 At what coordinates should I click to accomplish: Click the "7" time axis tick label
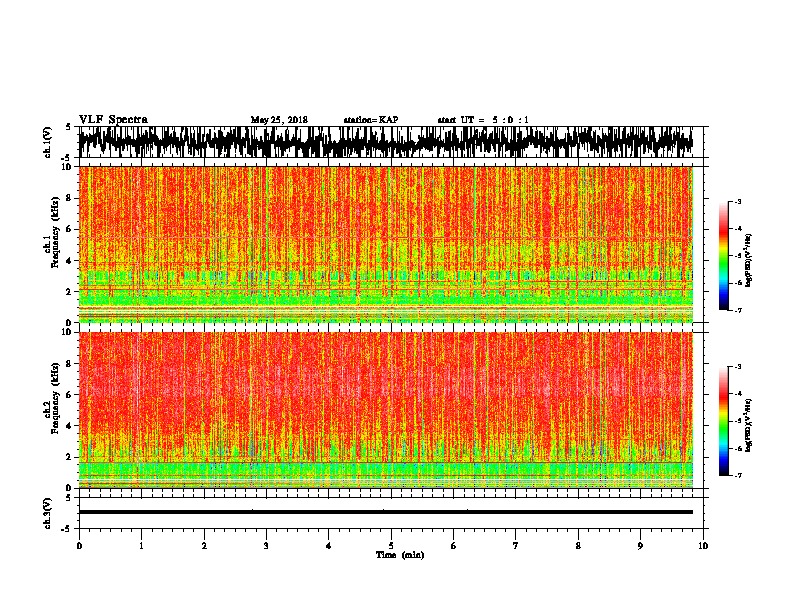coord(516,546)
